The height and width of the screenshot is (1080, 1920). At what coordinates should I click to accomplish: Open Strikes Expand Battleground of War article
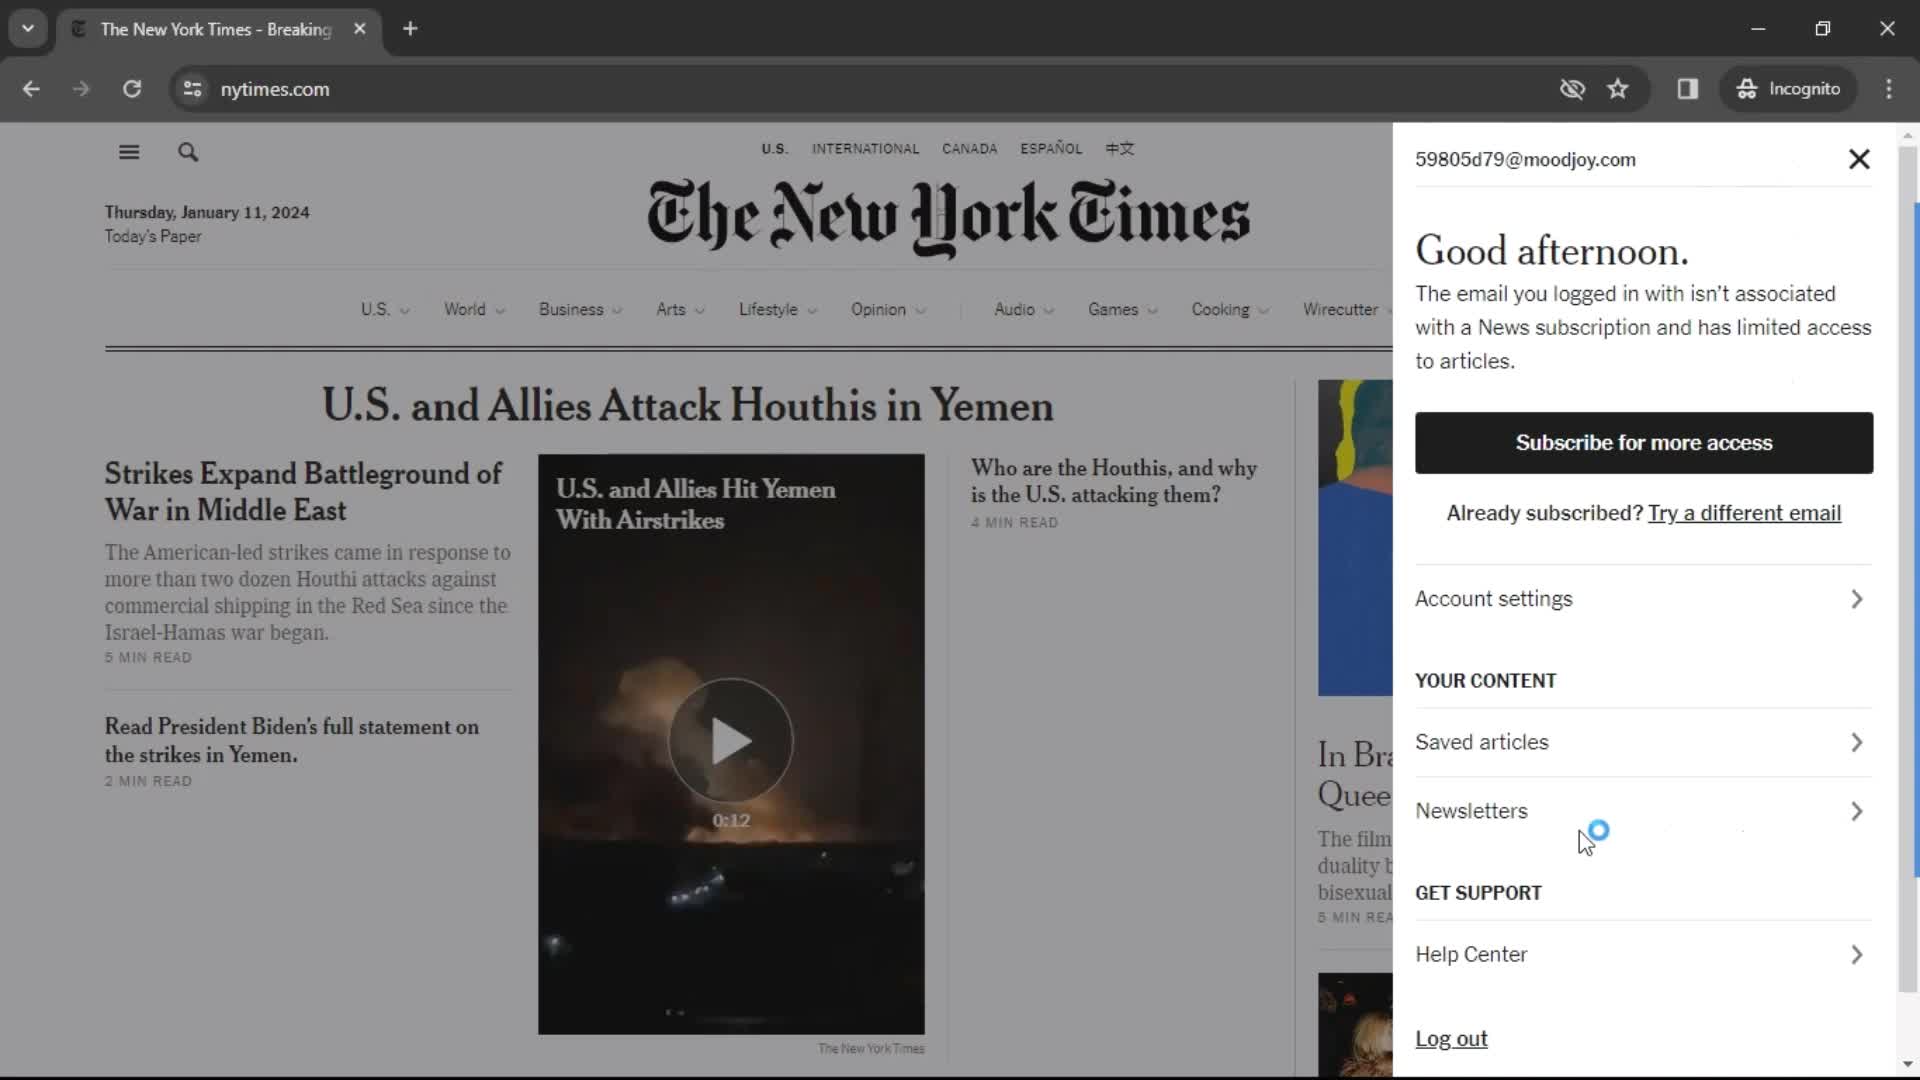[x=304, y=492]
